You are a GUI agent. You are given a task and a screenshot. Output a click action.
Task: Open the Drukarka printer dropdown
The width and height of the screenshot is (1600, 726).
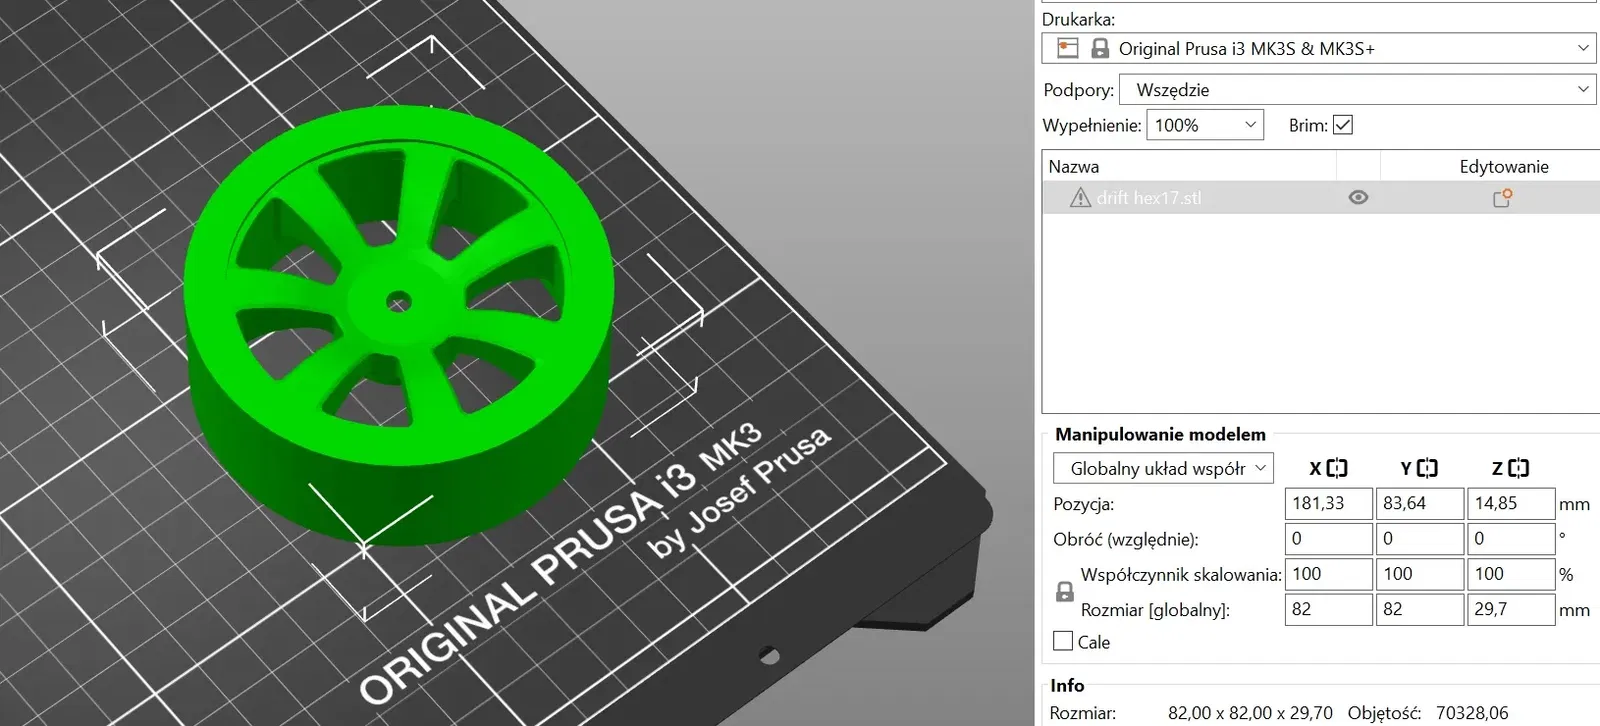click(1319, 48)
